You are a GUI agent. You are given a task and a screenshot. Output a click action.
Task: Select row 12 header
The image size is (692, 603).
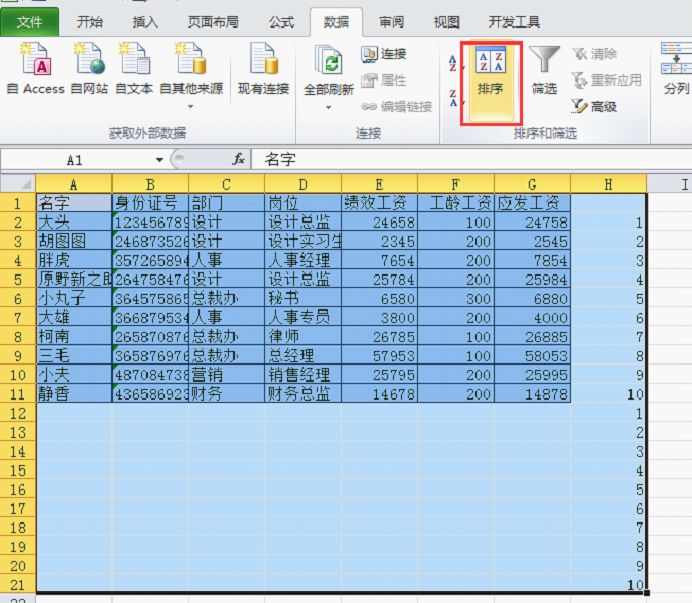(18, 414)
